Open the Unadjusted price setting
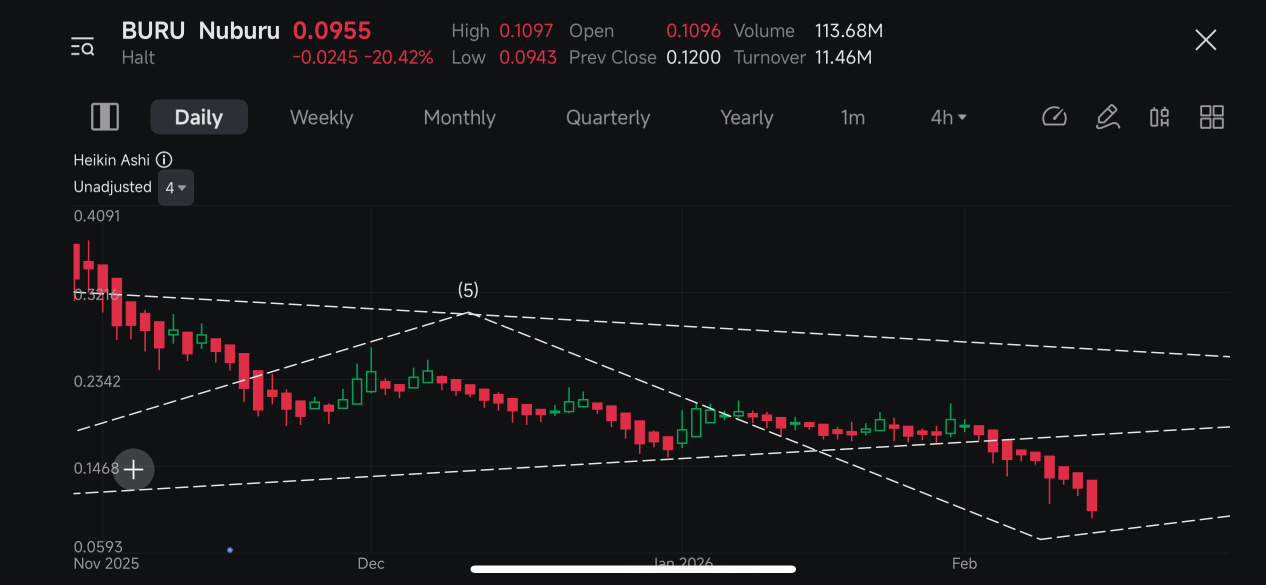Screen dimensions: 1266x585 click(112, 187)
